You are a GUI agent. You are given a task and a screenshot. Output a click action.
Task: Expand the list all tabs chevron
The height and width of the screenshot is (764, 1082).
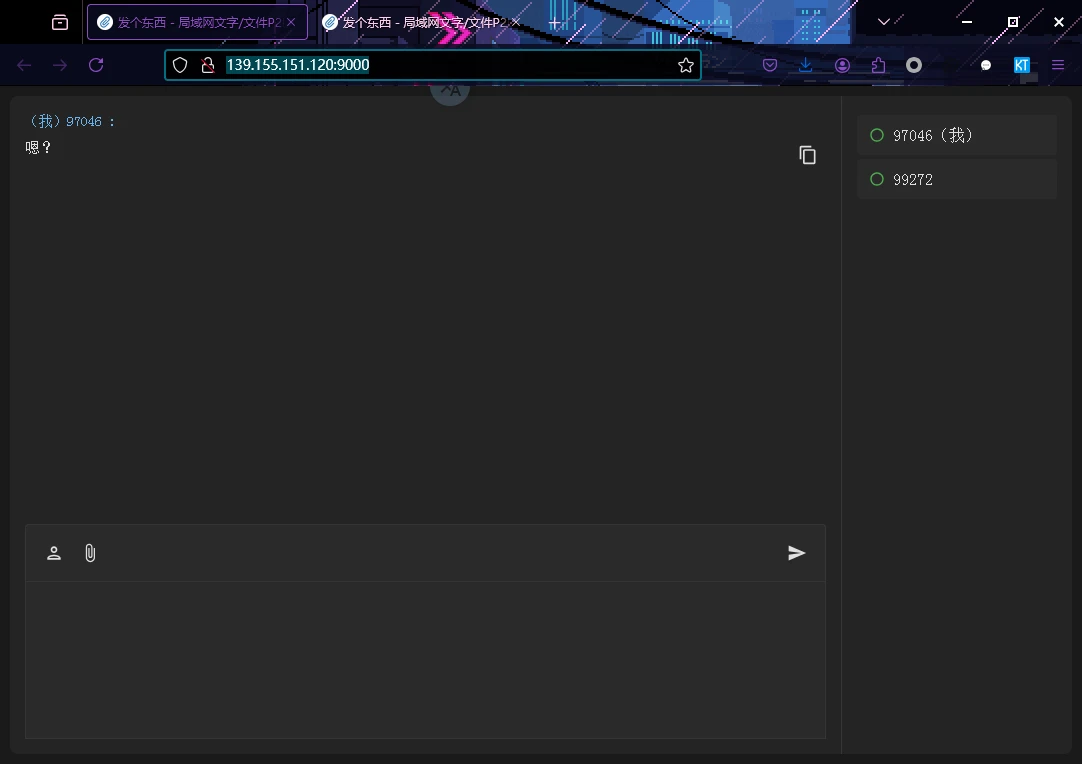click(883, 22)
